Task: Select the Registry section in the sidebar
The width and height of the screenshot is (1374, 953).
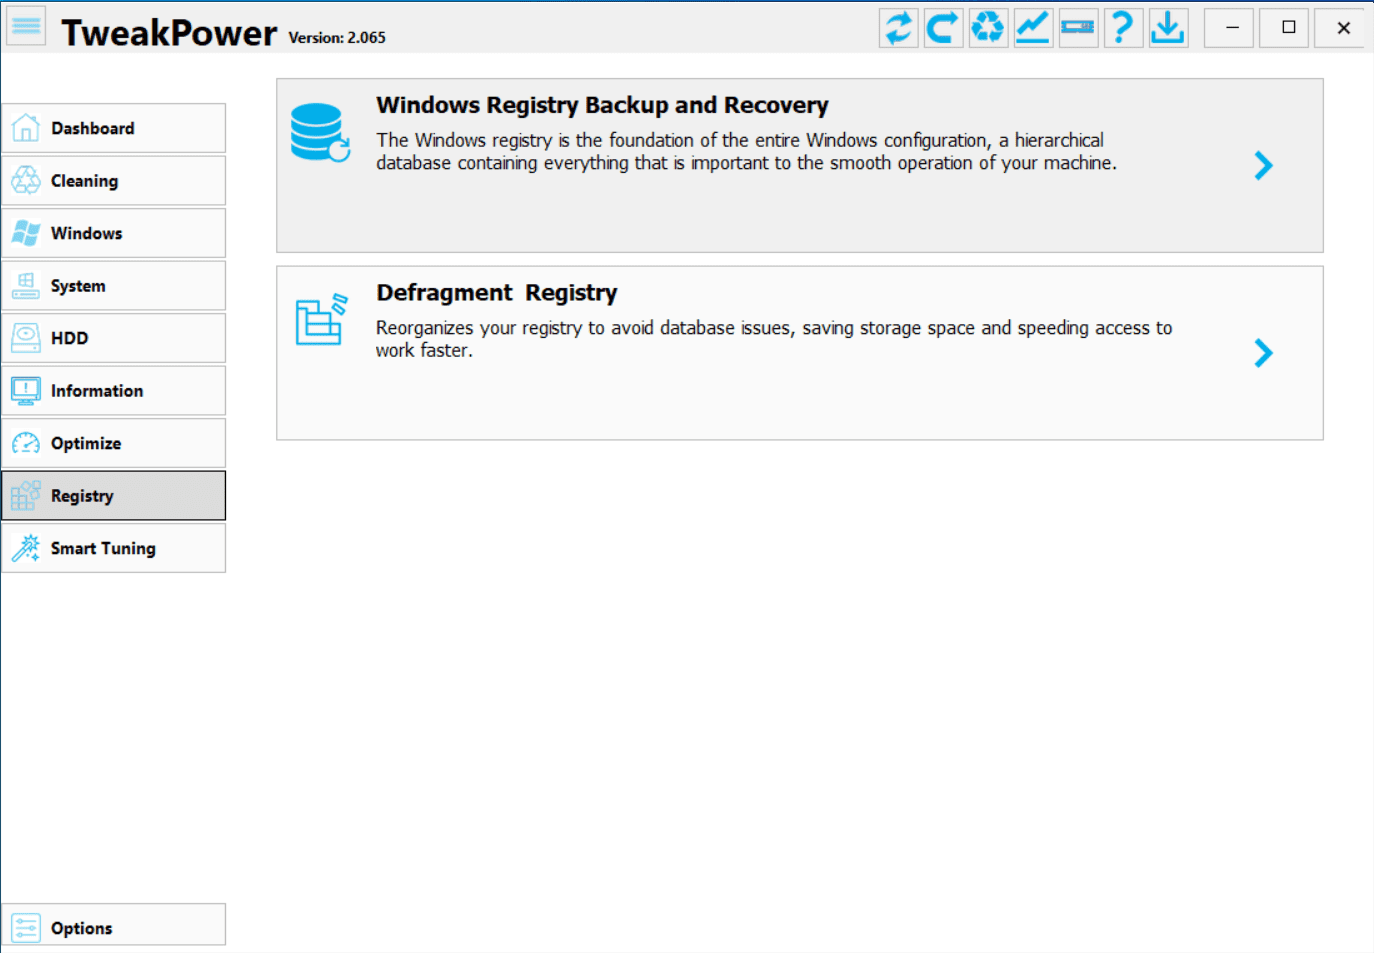Action: pyautogui.click(x=114, y=496)
